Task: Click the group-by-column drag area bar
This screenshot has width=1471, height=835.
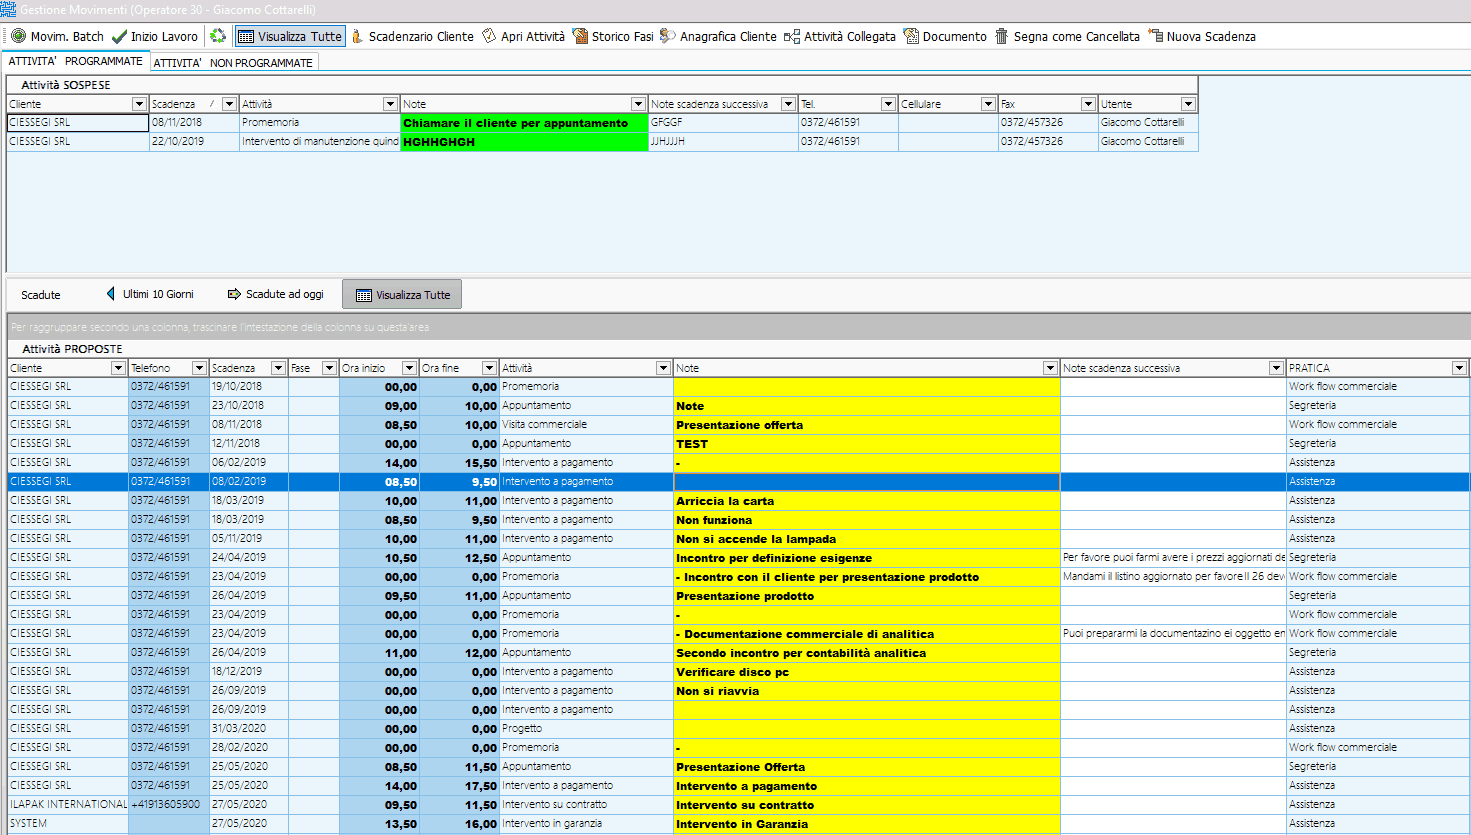Action: click(738, 327)
